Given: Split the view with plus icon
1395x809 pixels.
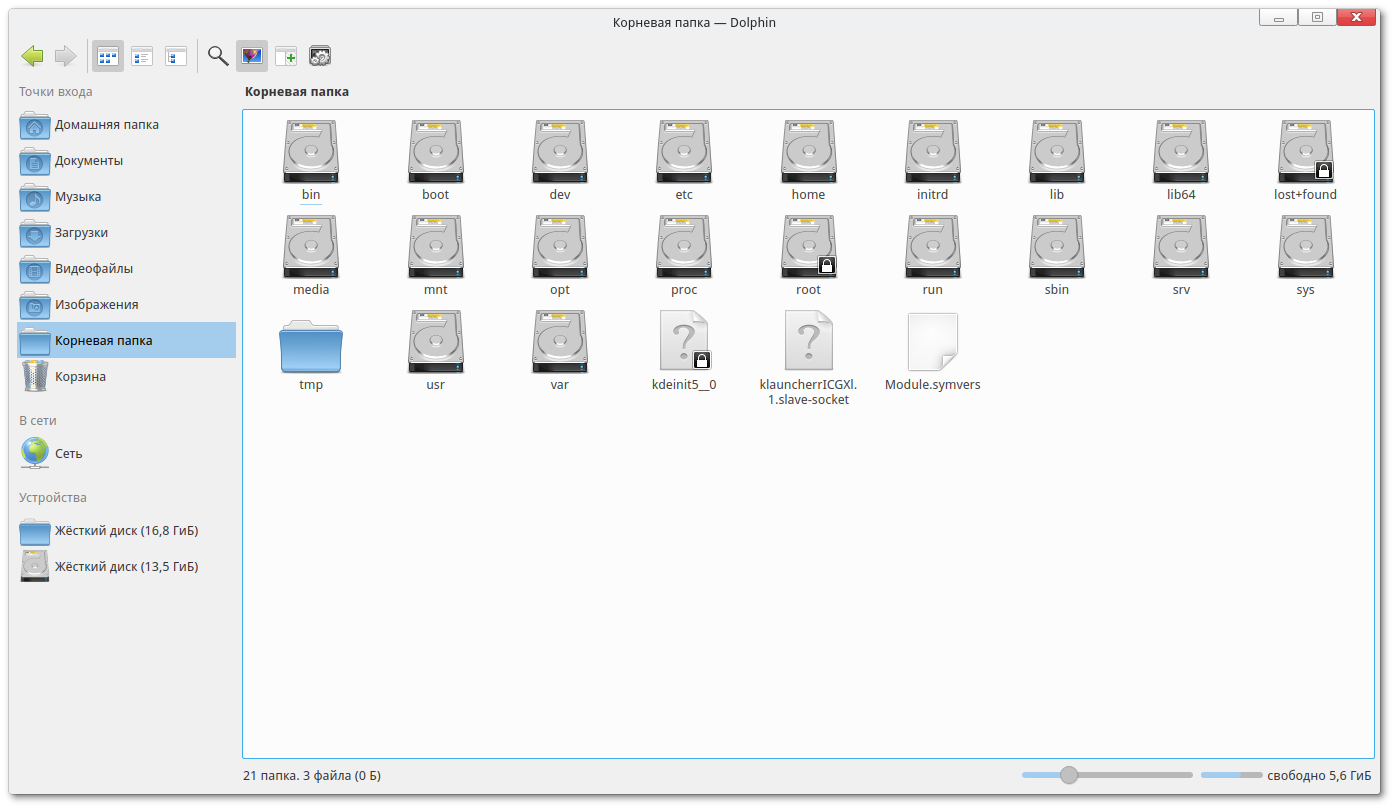Looking at the screenshot, I should [286, 56].
